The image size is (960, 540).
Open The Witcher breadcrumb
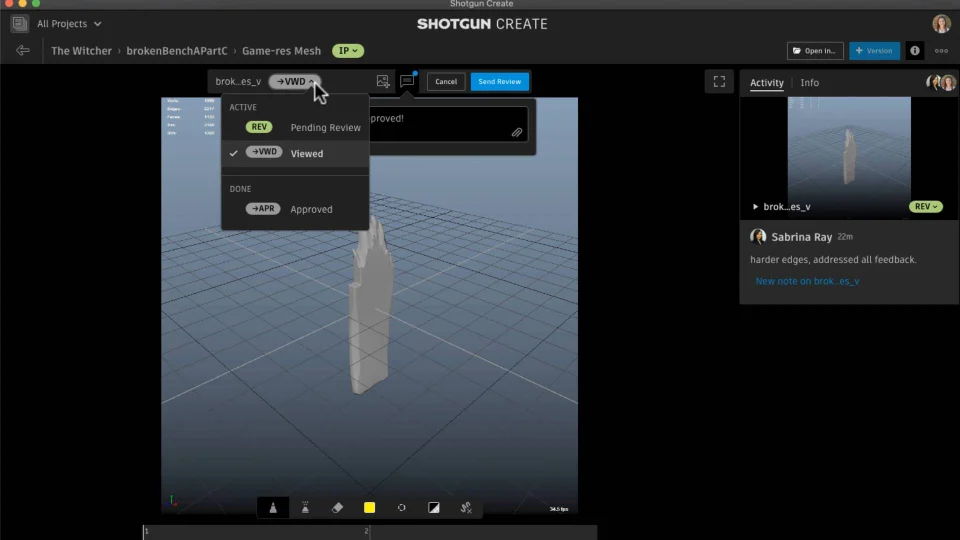[x=81, y=51]
